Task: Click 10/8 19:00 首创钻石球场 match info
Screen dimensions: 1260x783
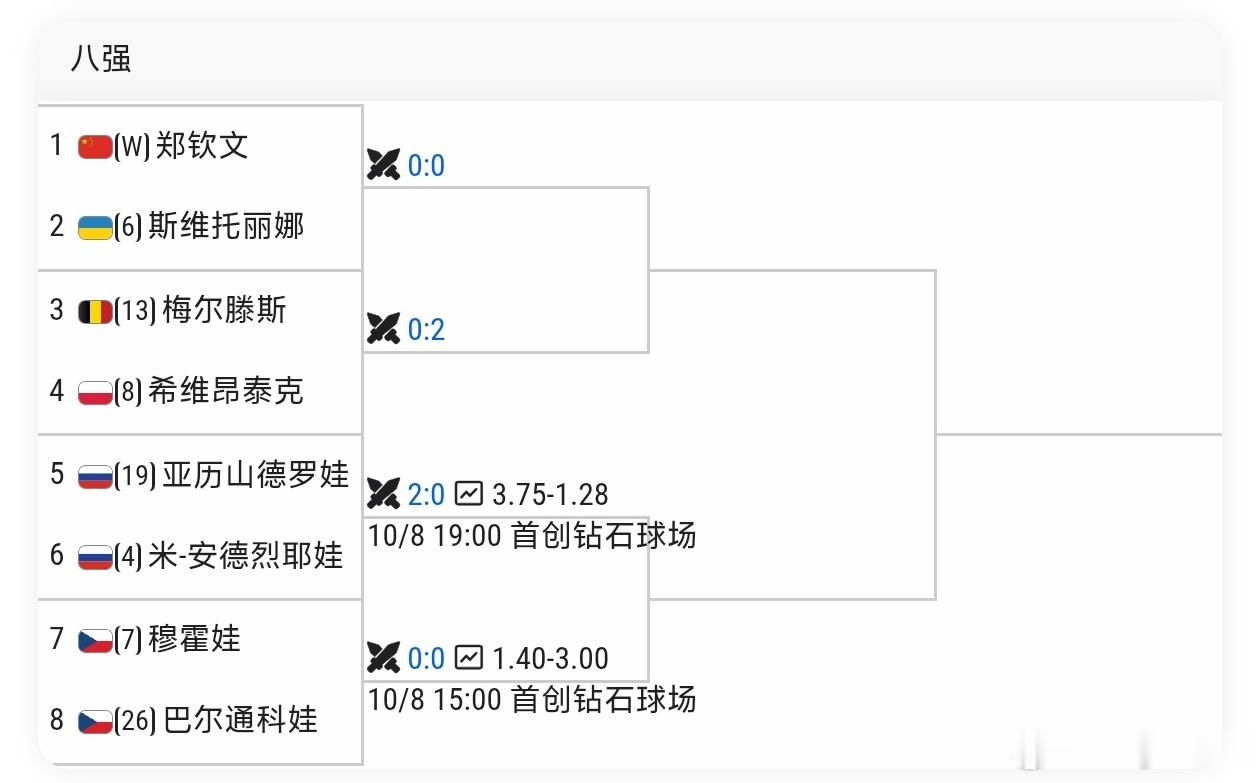Action: point(532,536)
